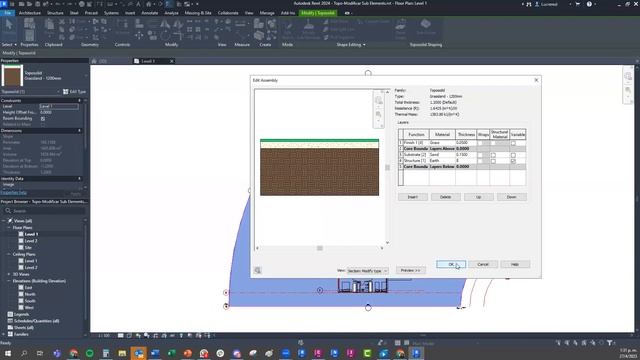This screenshot has width=640, height=360.
Task: Collapse the Views (all) tree node
Action: [x=4, y=221]
